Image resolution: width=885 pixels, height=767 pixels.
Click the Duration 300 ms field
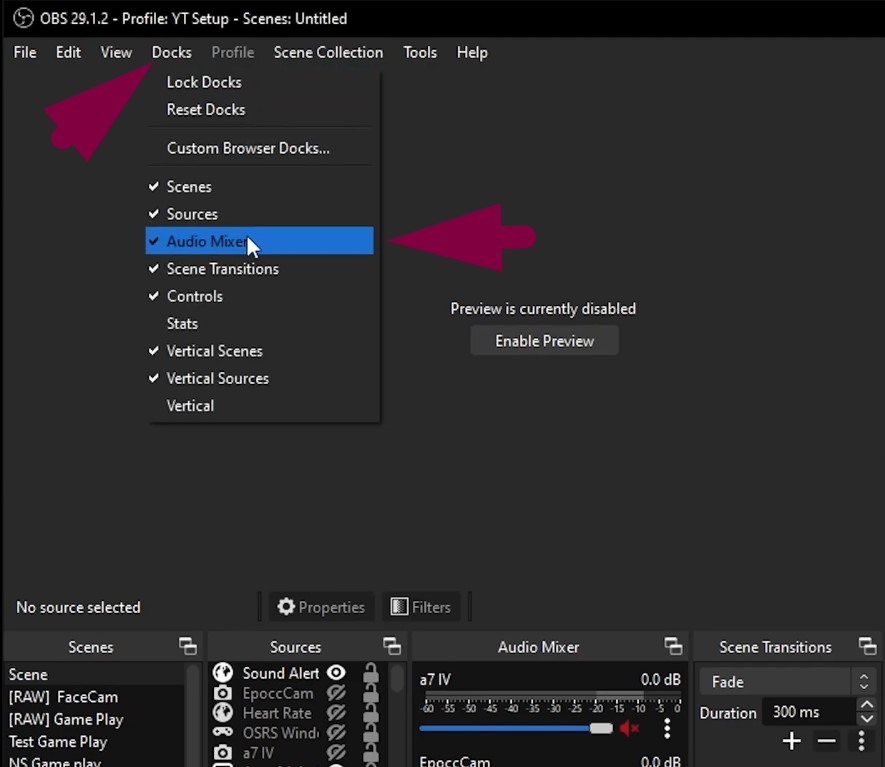[x=808, y=712]
